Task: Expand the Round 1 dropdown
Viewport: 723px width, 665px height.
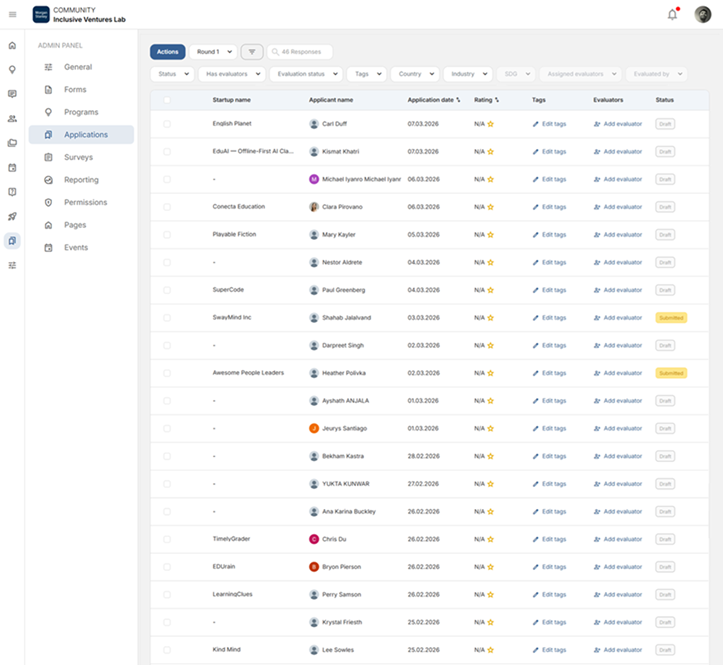Action: (213, 52)
